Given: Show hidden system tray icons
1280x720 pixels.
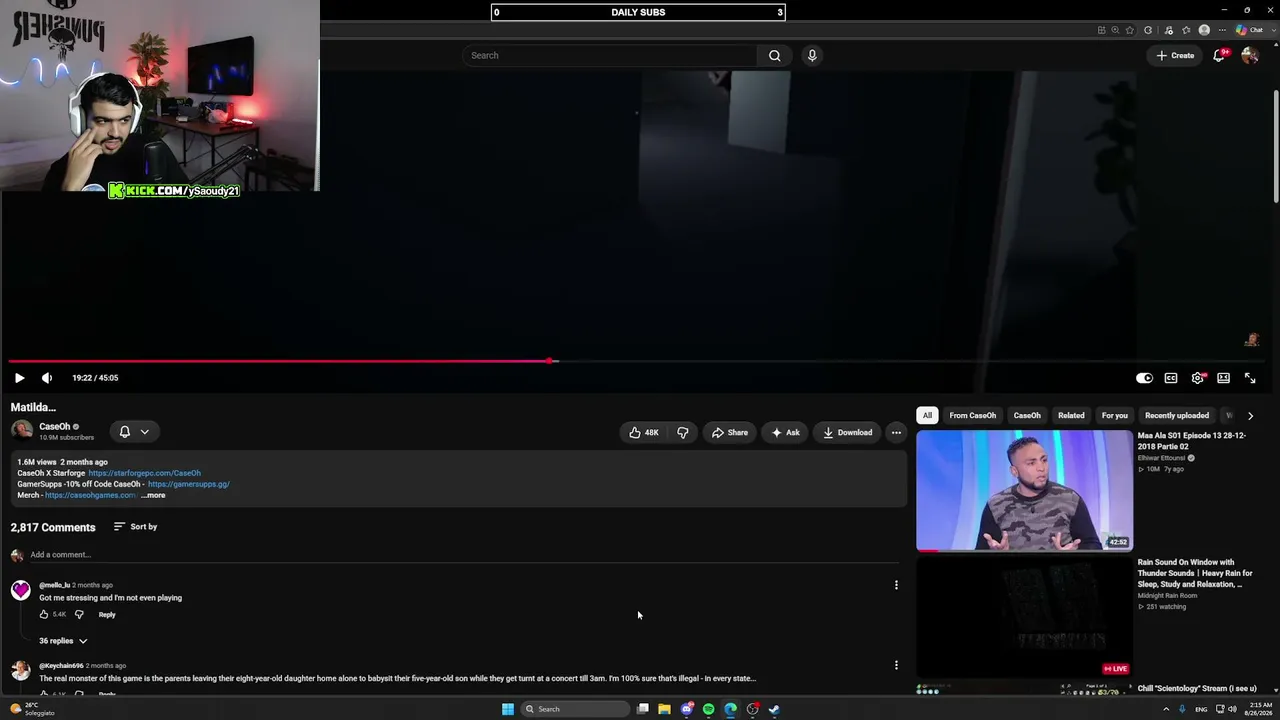Looking at the screenshot, I should 1166,709.
